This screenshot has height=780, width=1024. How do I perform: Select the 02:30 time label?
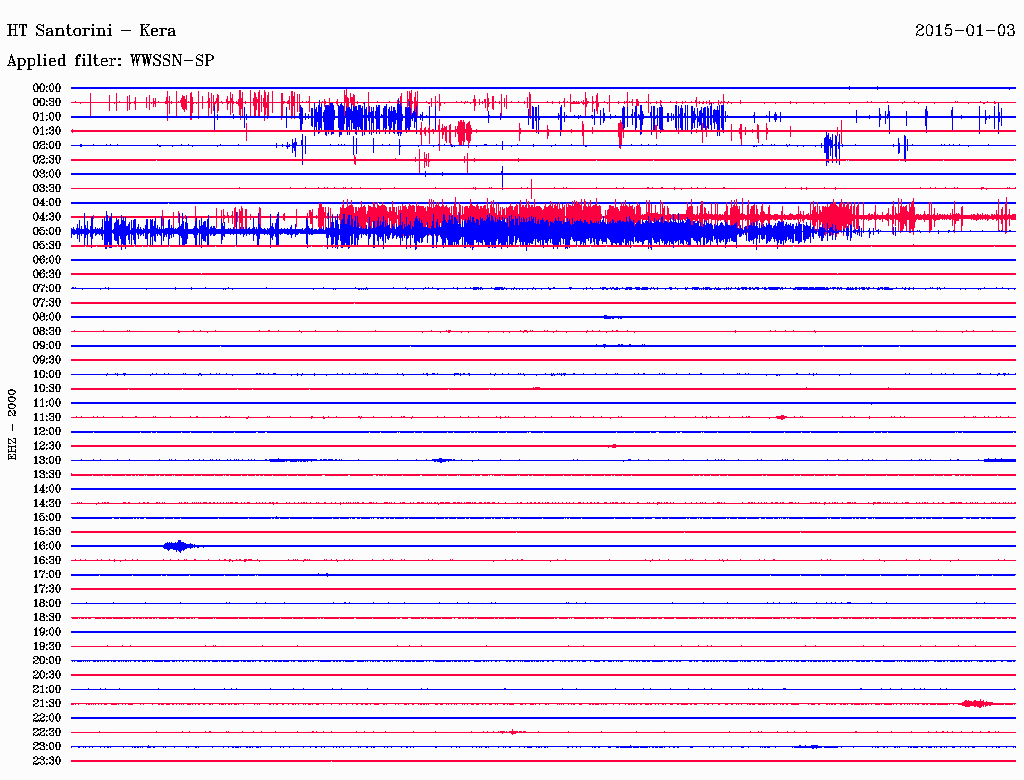click(47, 159)
